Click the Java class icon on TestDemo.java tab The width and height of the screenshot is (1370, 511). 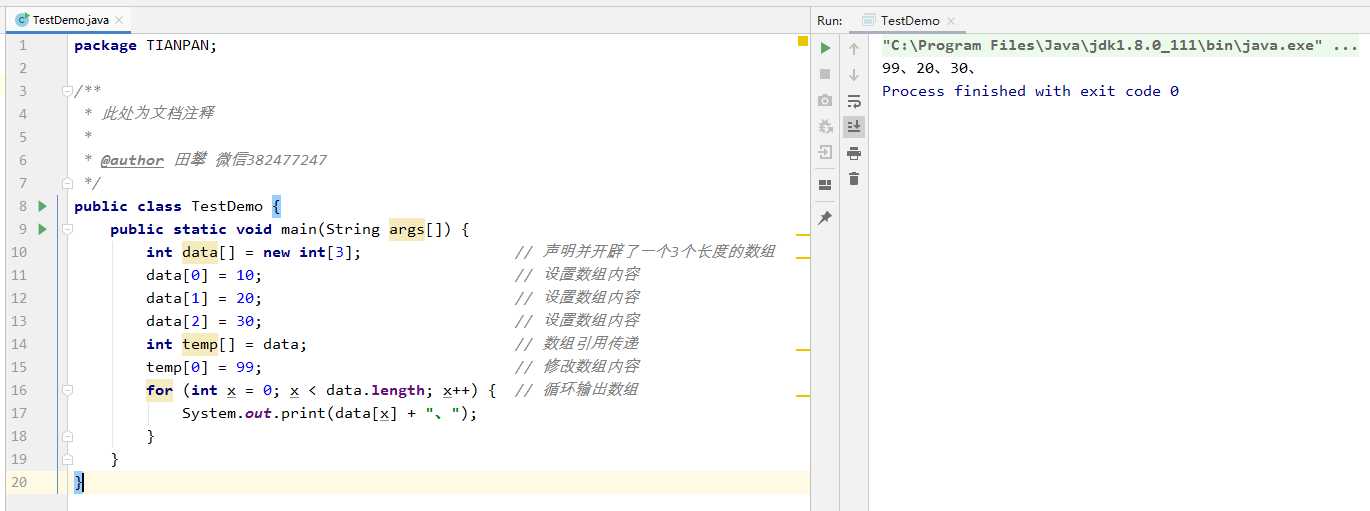pos(22,20)
